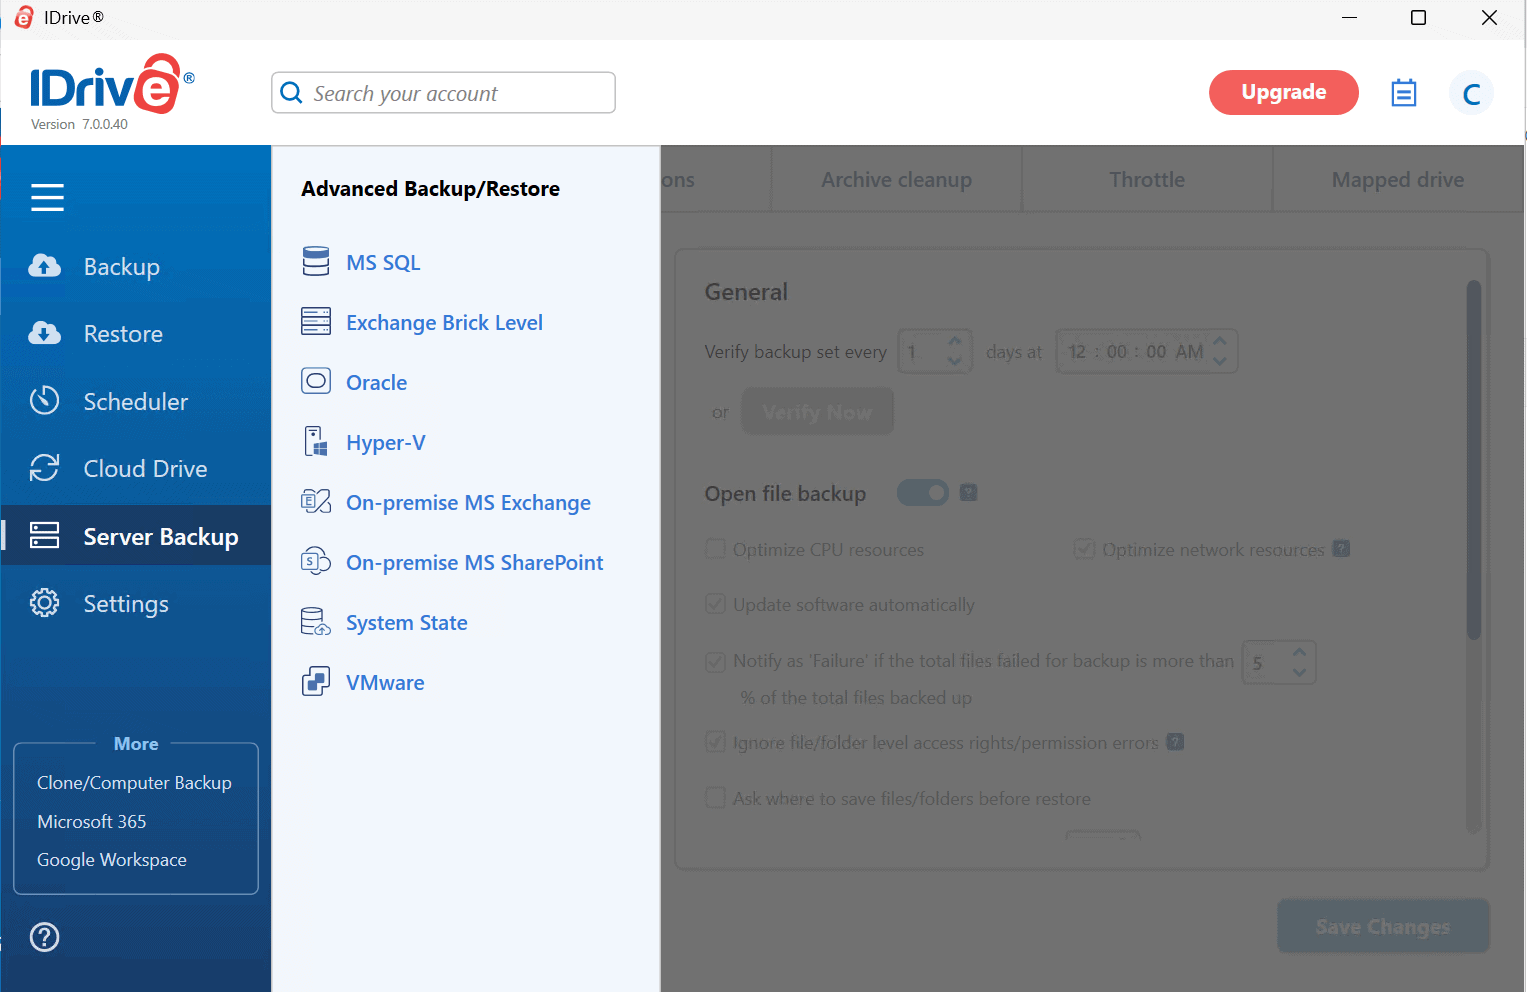Click Optimize network resources help icon

click(1342, 548)
